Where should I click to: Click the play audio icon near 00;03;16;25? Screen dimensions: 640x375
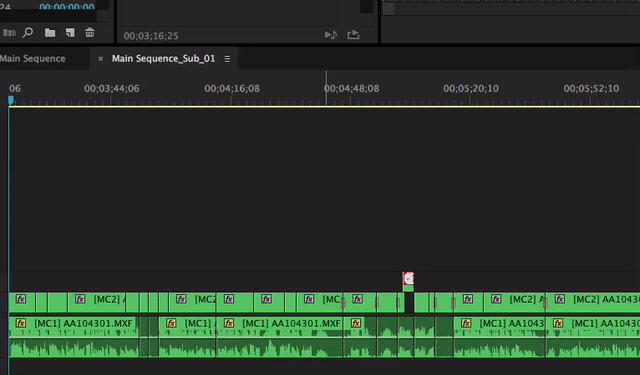pos(331,35)
